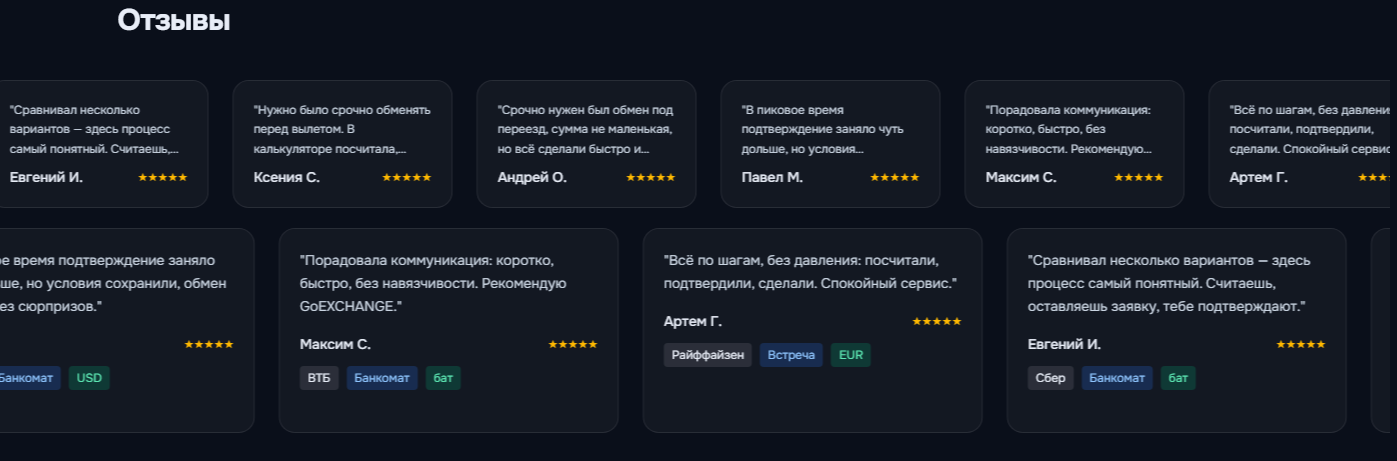1397x461 pixels.
Task: Select the ВТБ tag on Максим С. review
Action: tap(319, 378)
